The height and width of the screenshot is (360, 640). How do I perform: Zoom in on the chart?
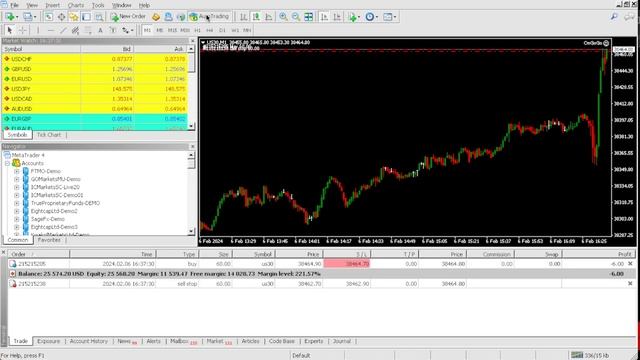click(283, 17)
